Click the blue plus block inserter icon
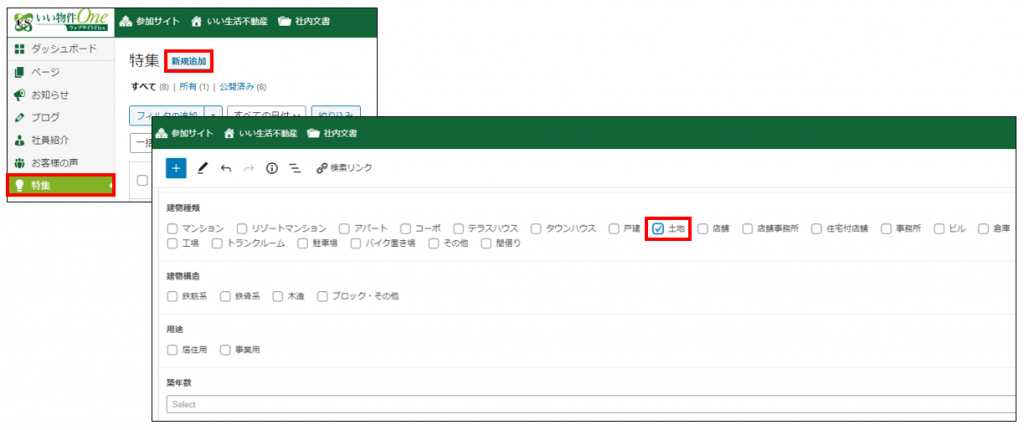 [x=176, y=168]
